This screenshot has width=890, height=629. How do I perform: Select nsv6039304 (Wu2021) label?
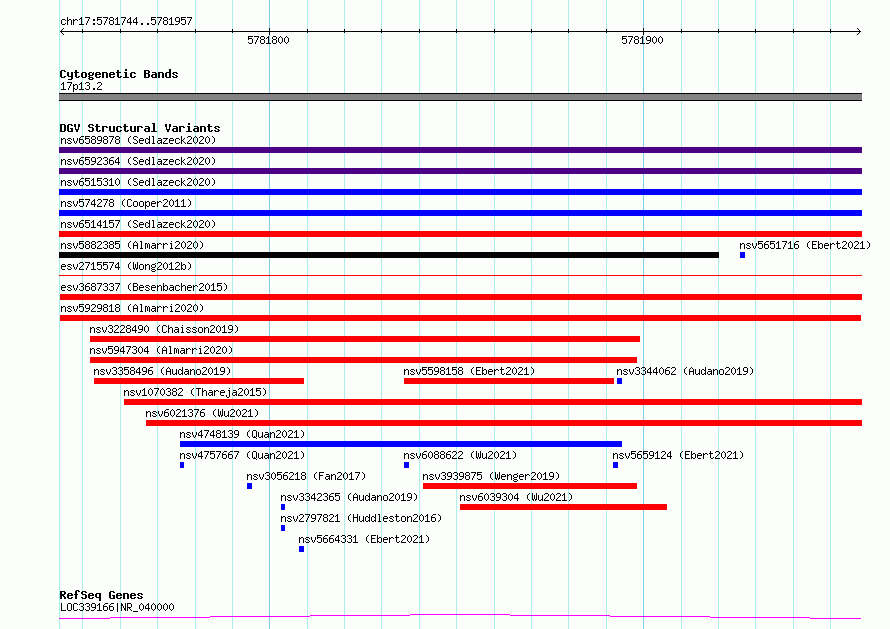coord(516,497)
